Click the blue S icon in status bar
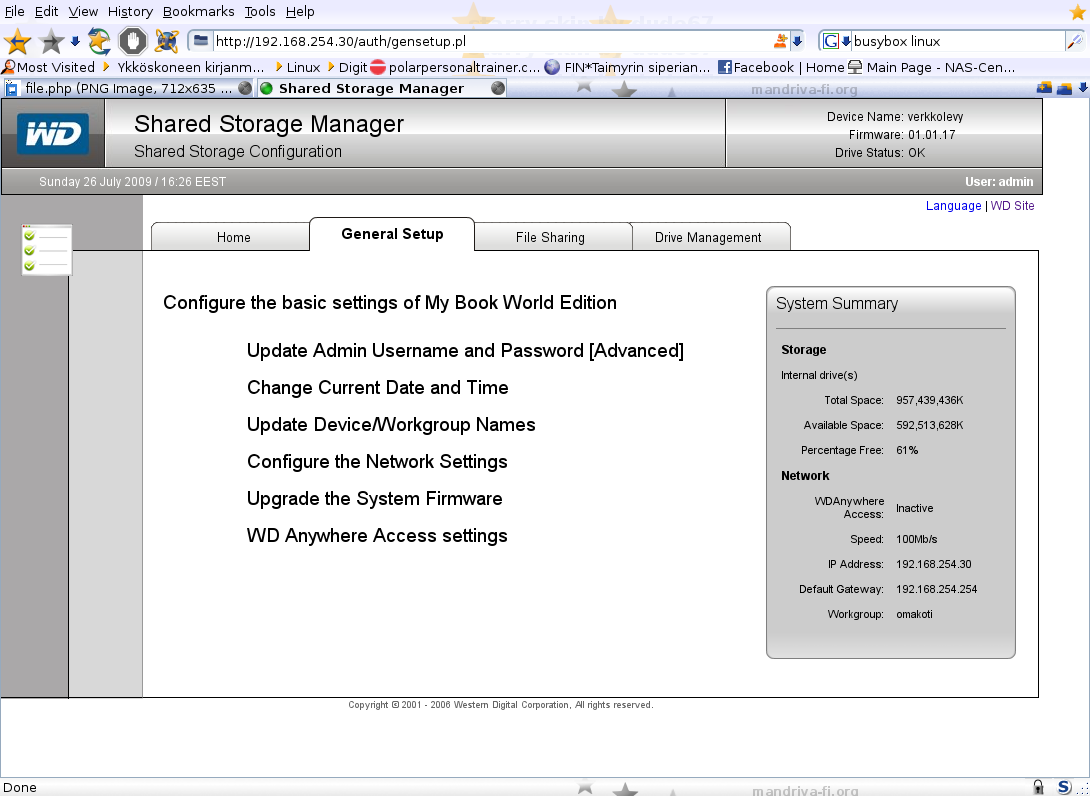 point(1064,787)
